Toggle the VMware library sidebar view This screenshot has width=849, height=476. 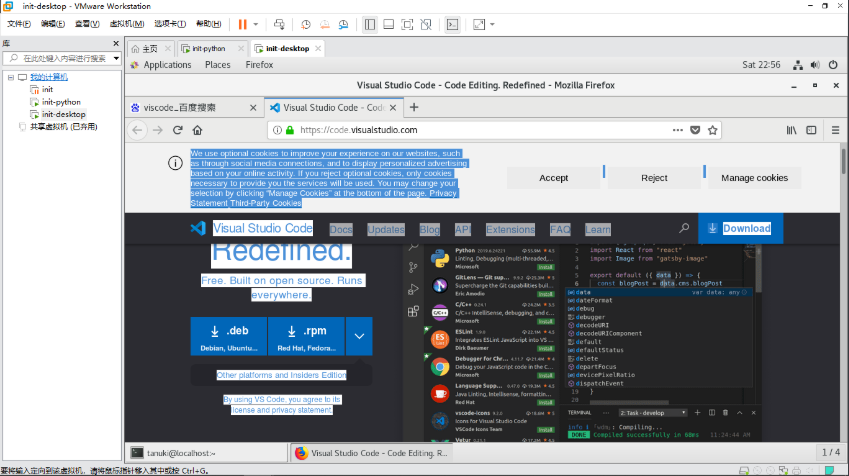pyautogui.click(x=370, y=24)
